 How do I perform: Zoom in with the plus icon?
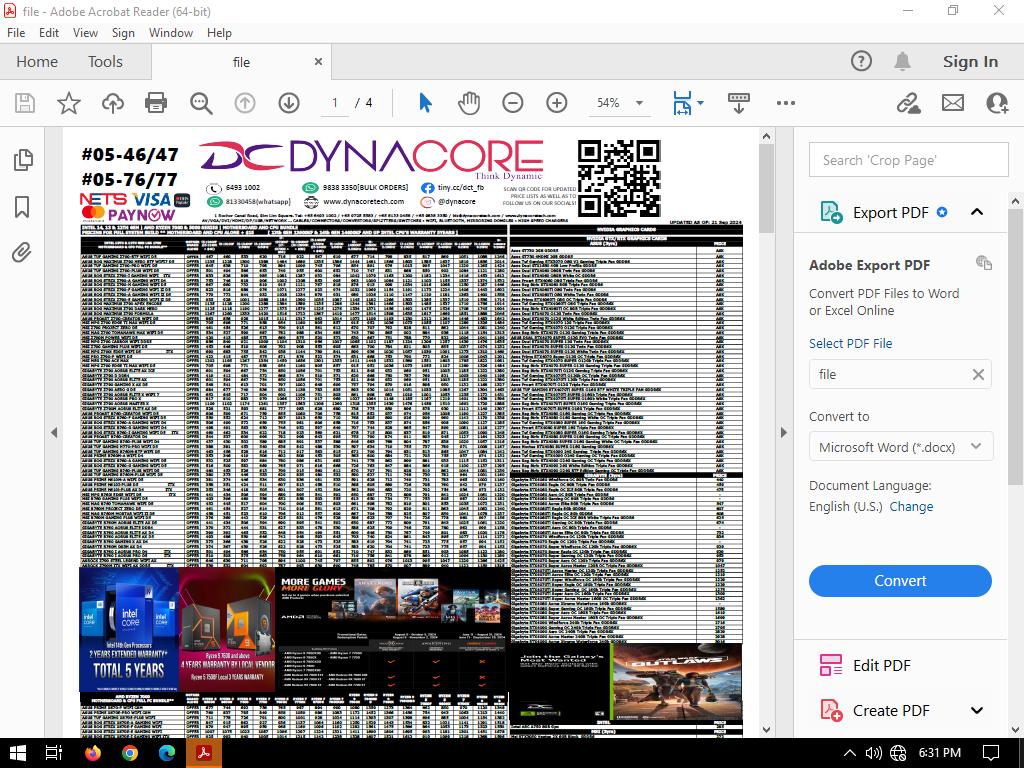[x=557, y=103]
